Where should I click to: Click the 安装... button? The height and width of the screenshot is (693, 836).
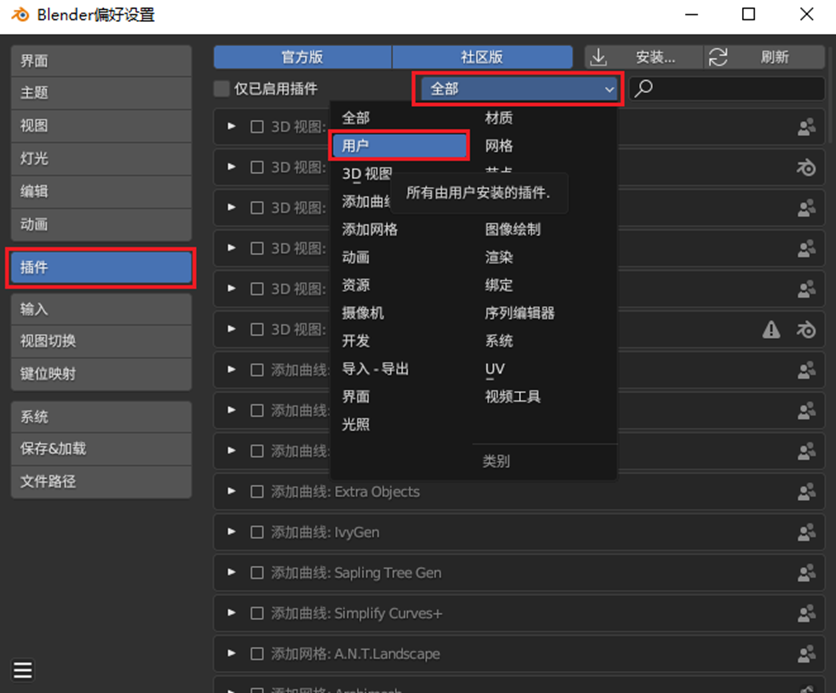pyautogui.click(x=644, y=57)
